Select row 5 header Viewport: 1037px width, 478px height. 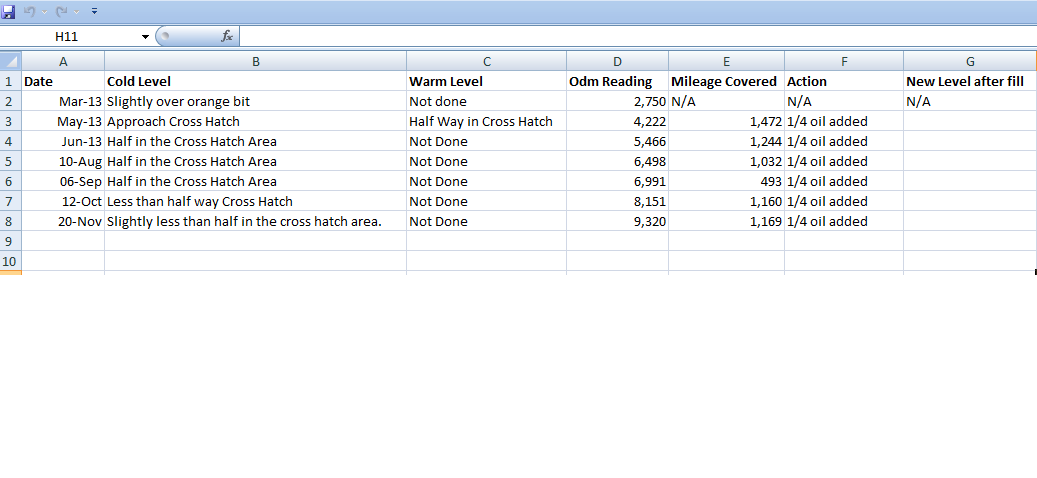(x=11, y=161)
